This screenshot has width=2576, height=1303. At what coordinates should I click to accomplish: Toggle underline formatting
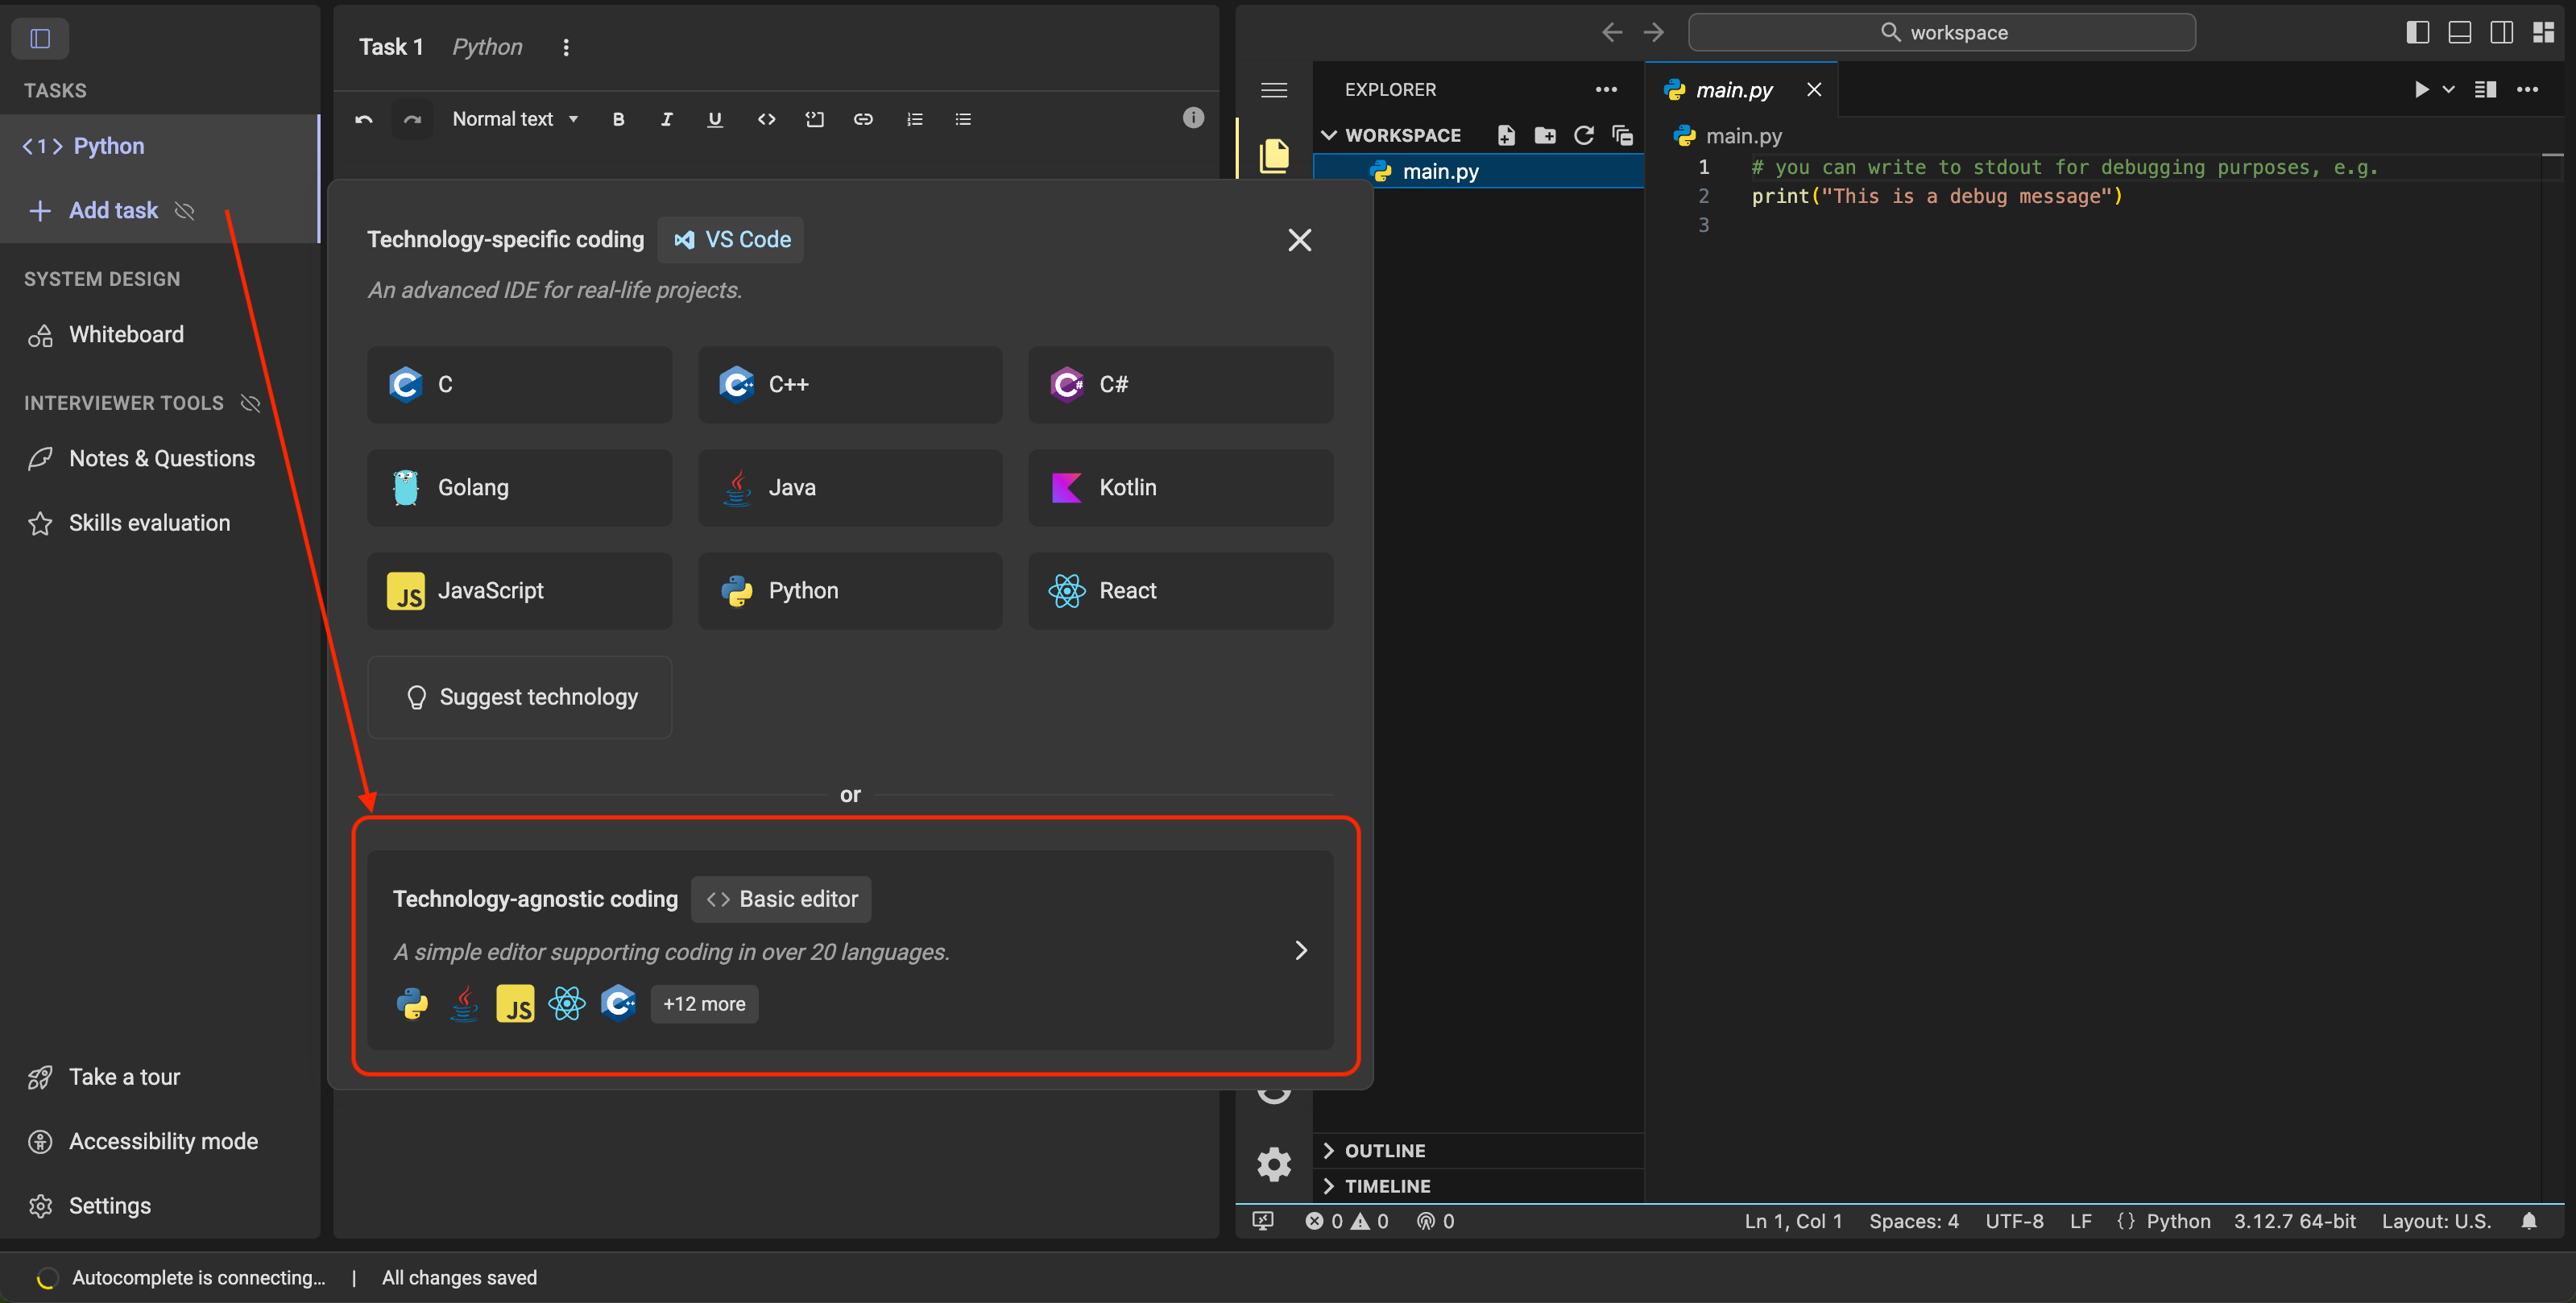tap(715, 119)
